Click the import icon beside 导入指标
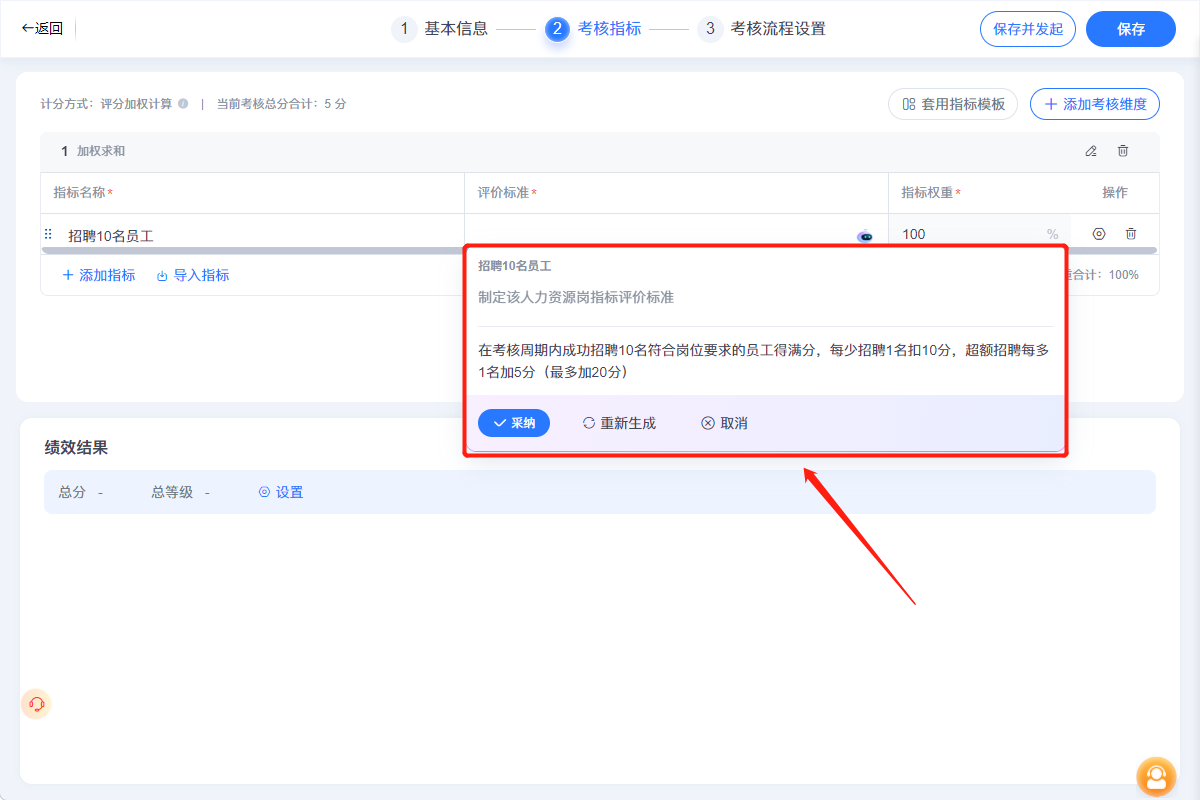The image size is (1200, 800). pyautogui.click(x=163, y=274)
